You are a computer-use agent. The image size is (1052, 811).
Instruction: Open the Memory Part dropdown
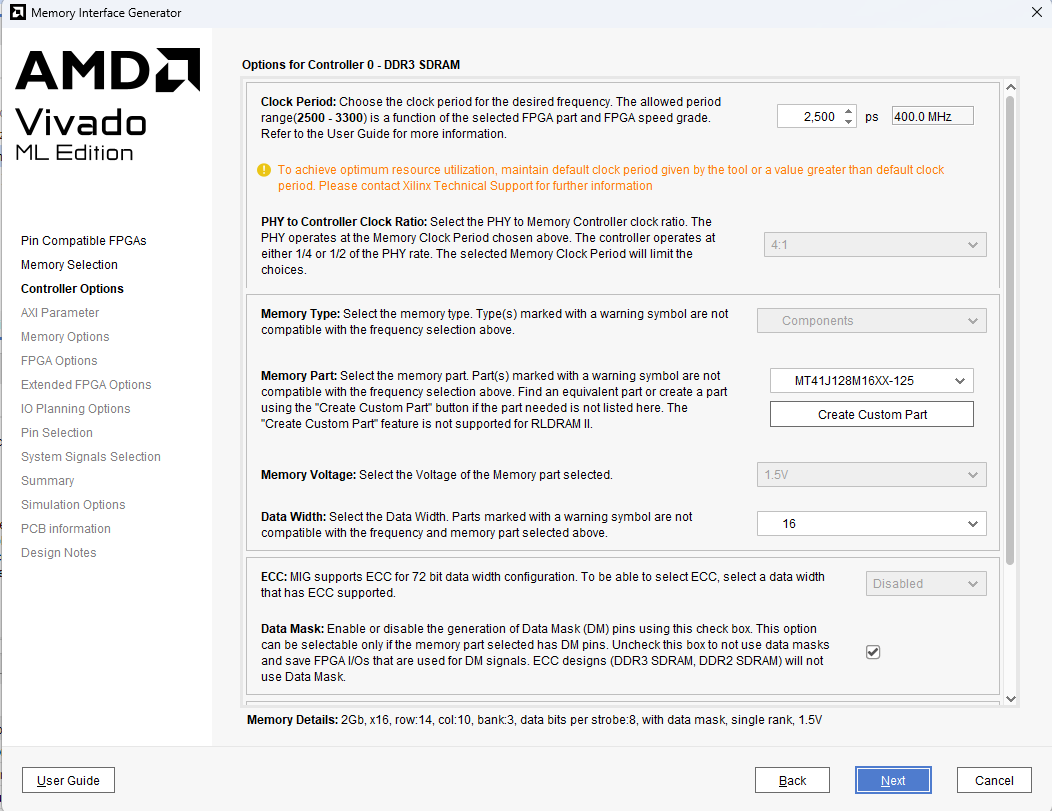point(871,381)
